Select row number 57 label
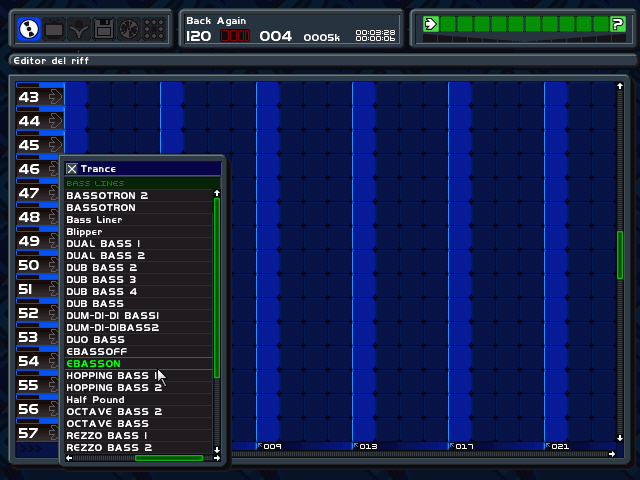The image size is (640, 480). coord(29,433)
